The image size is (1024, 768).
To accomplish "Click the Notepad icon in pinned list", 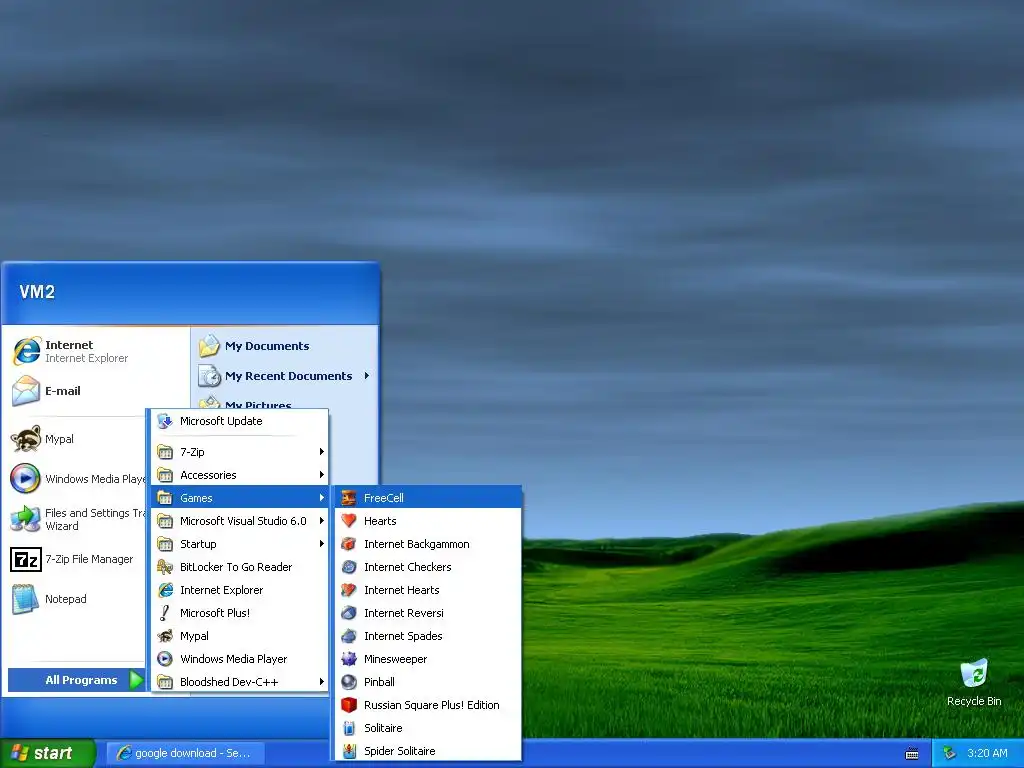I will (25, 599).
